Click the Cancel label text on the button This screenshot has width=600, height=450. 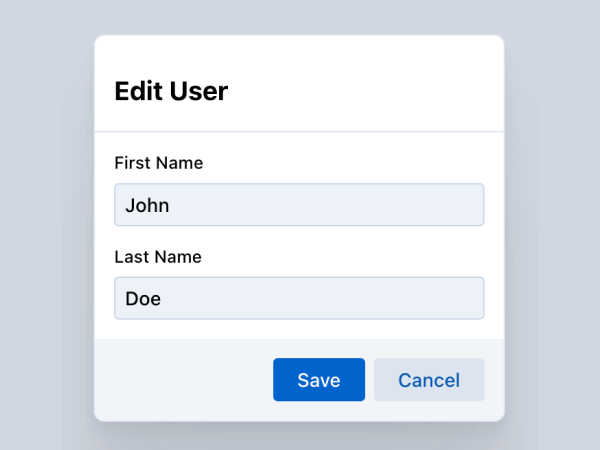coord(429,380)
